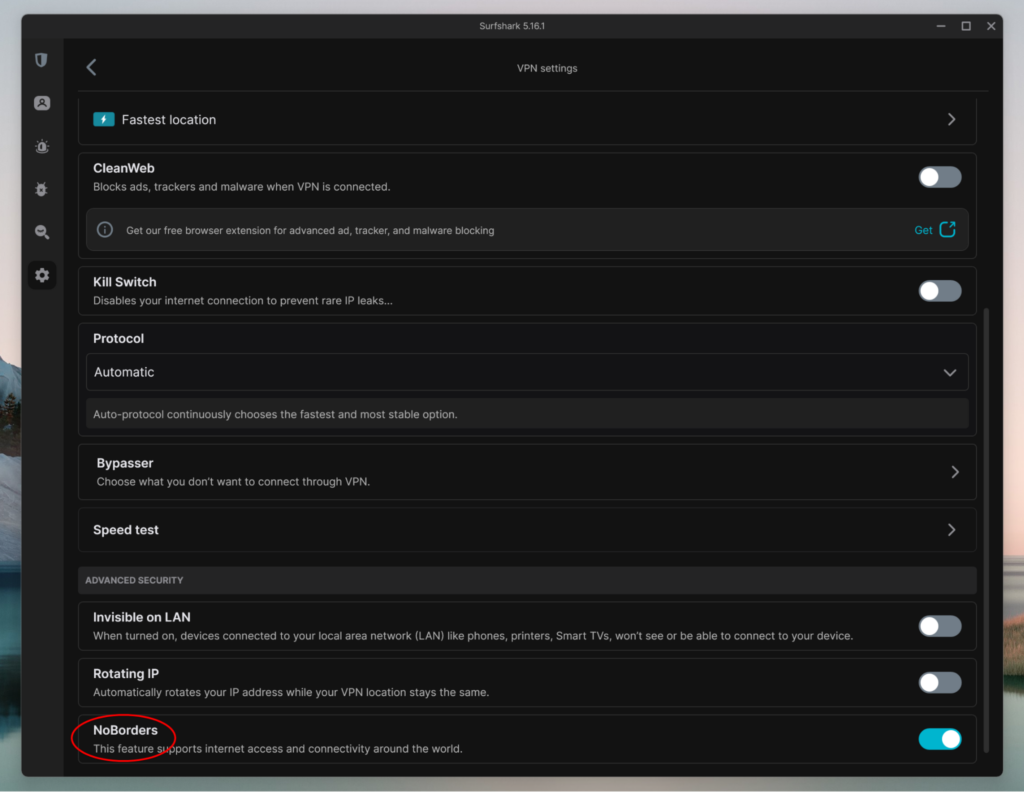Enable the Kill Switch toggle
The height and width of the screenshot is (792, 1024).
point(940,291)
